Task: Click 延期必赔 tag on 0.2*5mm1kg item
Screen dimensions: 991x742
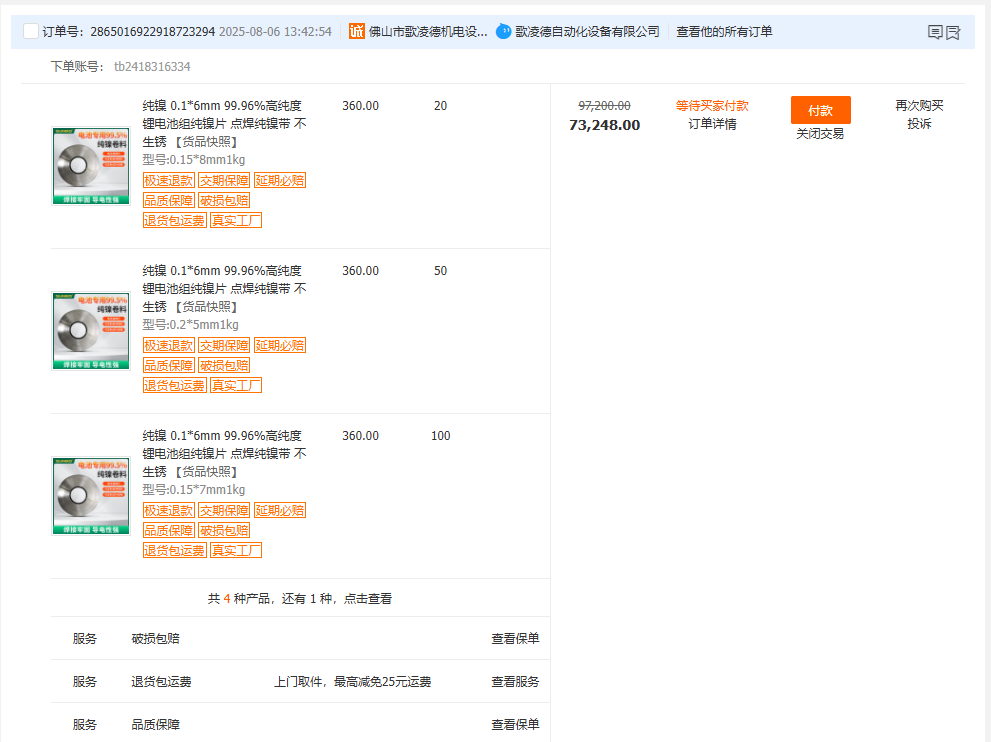Action: pyautogui.click(x=279, y=345)
